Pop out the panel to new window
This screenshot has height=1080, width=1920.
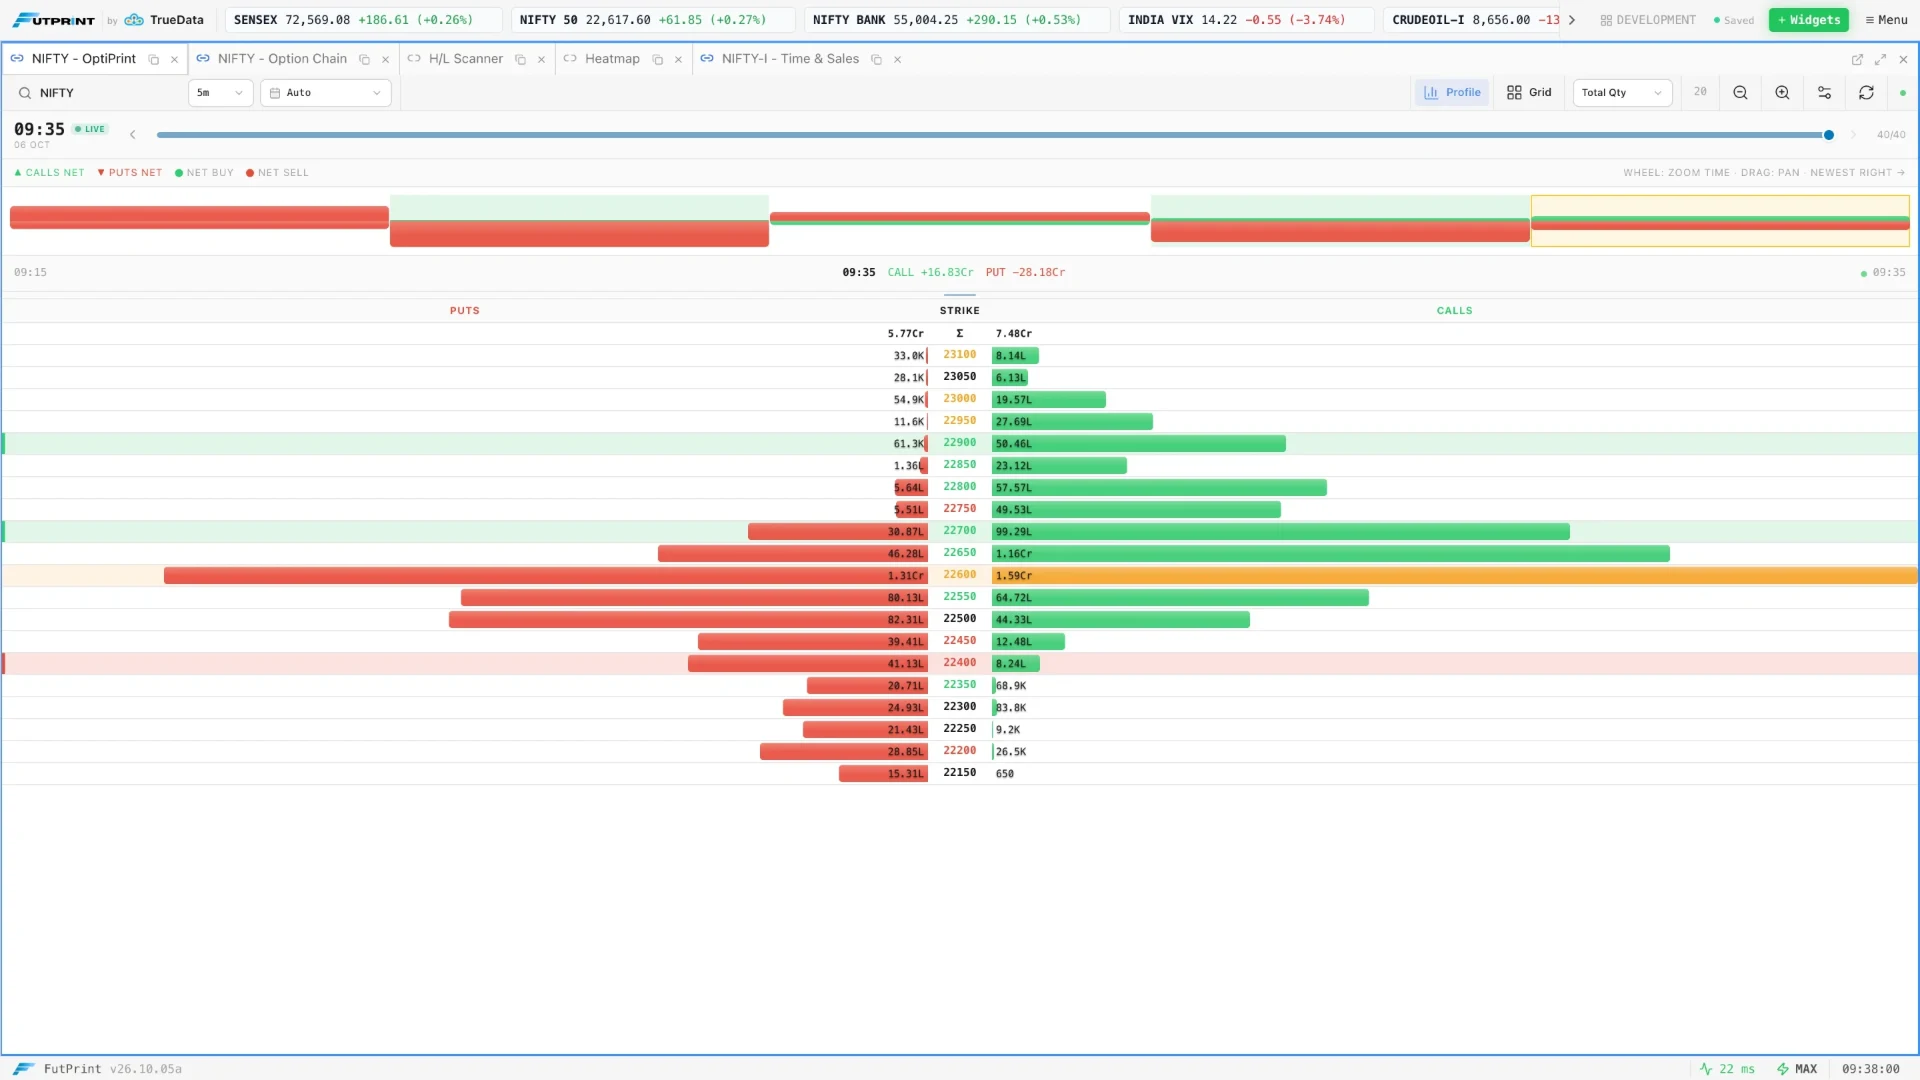(1857, 60)
